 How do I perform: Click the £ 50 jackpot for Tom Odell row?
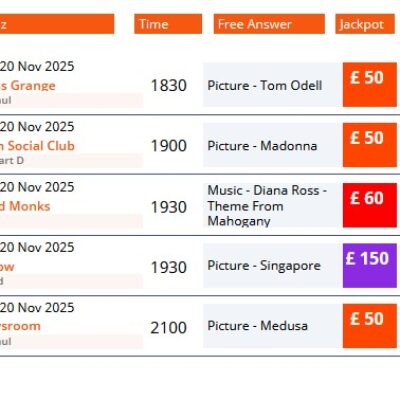[370, 85]
